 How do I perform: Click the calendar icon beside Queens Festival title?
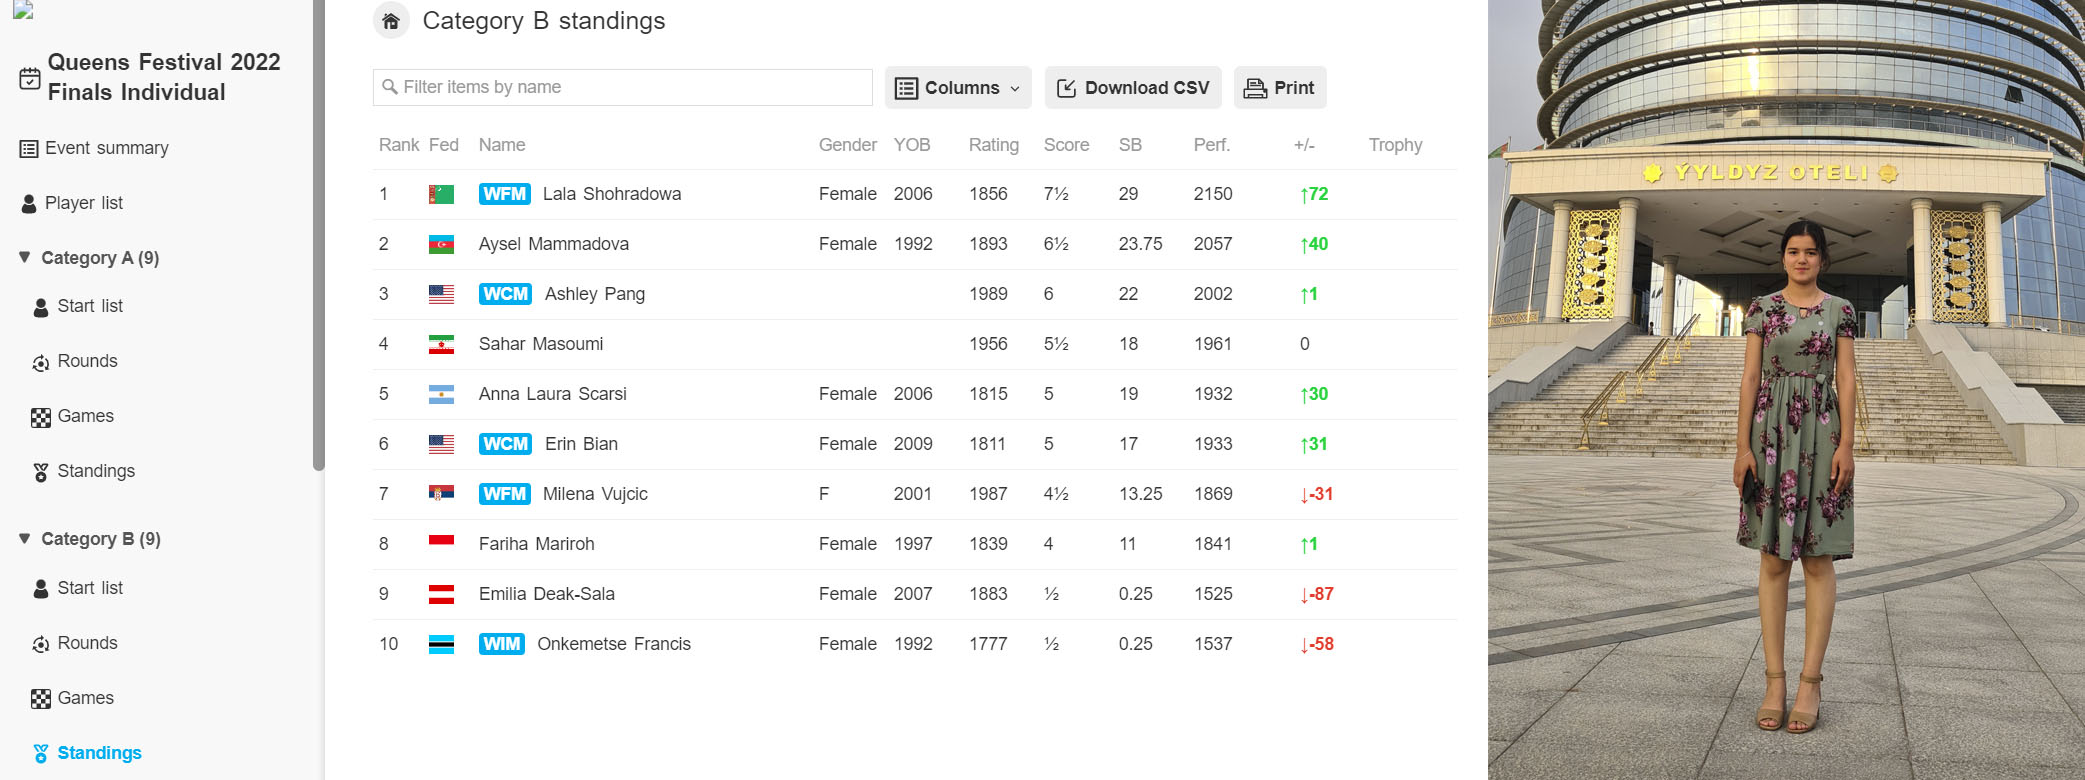(30, 78)
